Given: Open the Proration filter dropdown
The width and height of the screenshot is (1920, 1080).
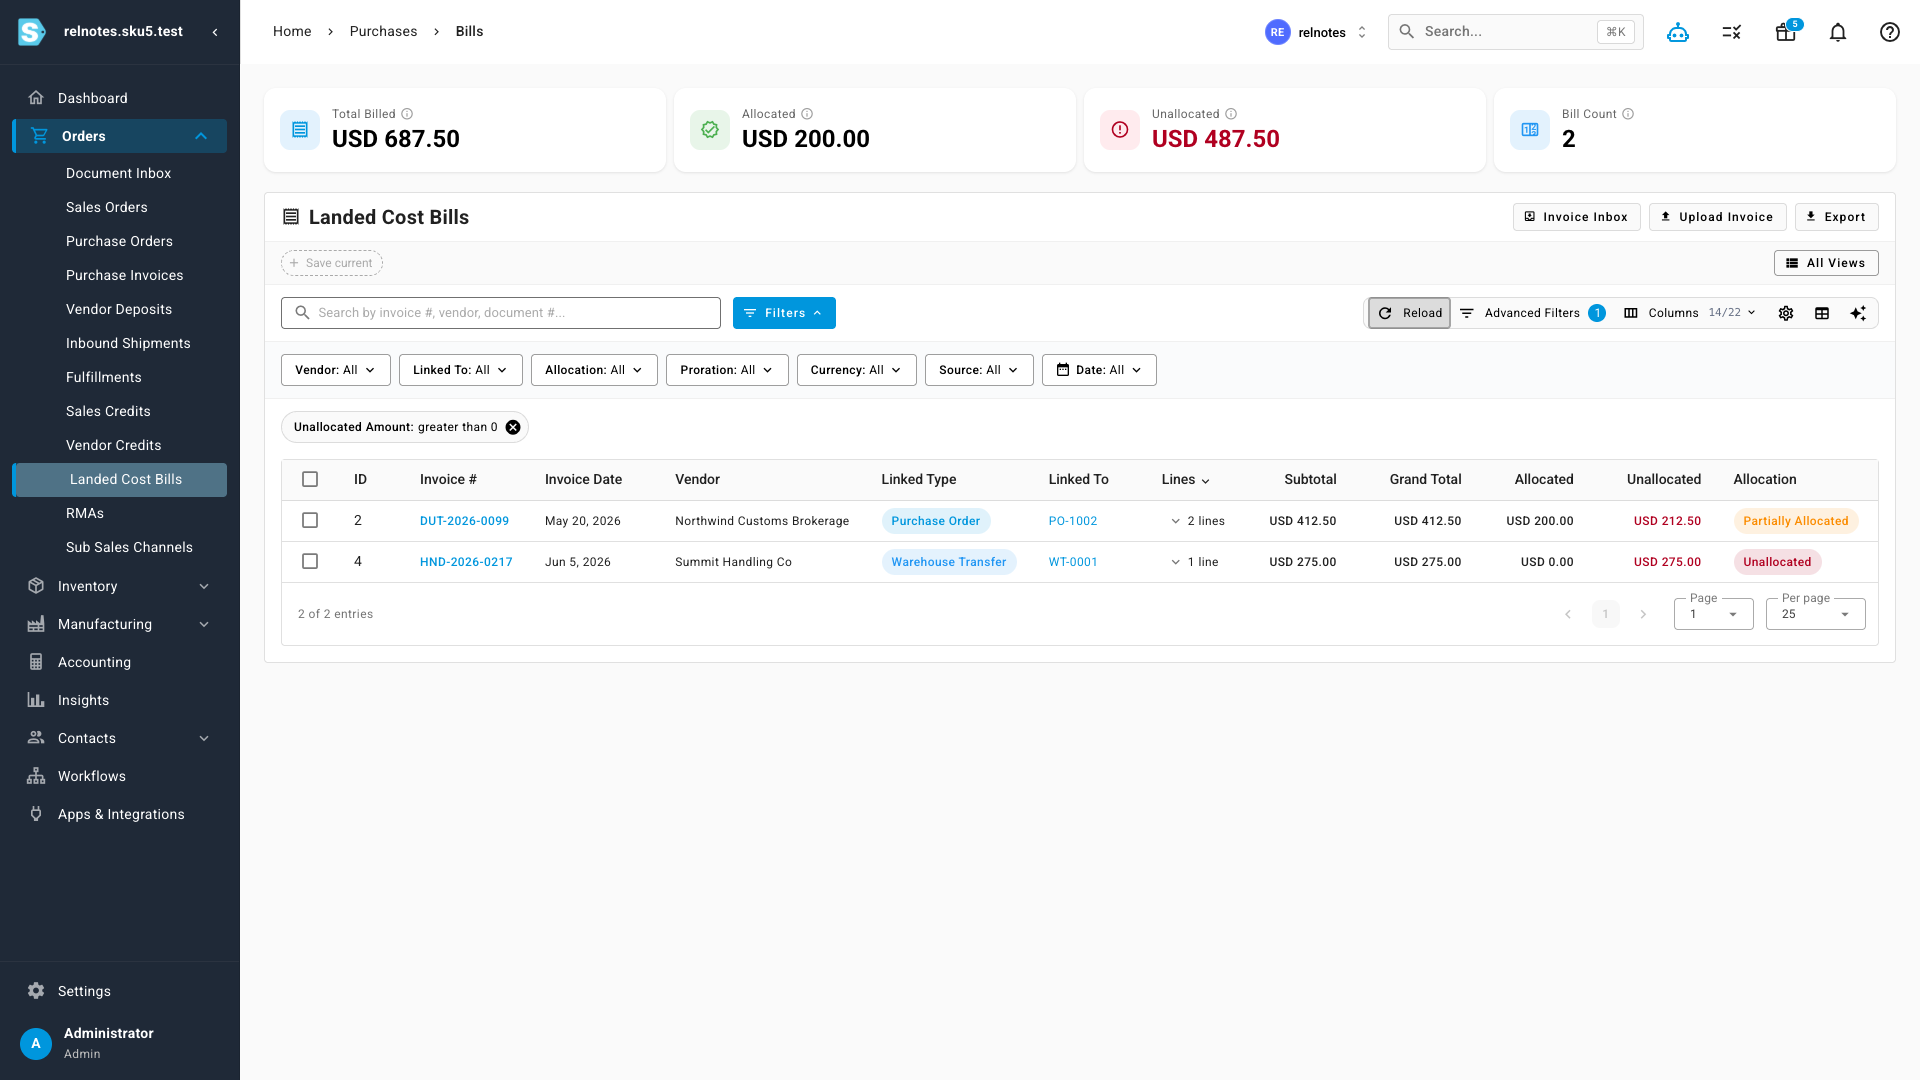Looking at the screenshot, I should (x=727, y=370).
